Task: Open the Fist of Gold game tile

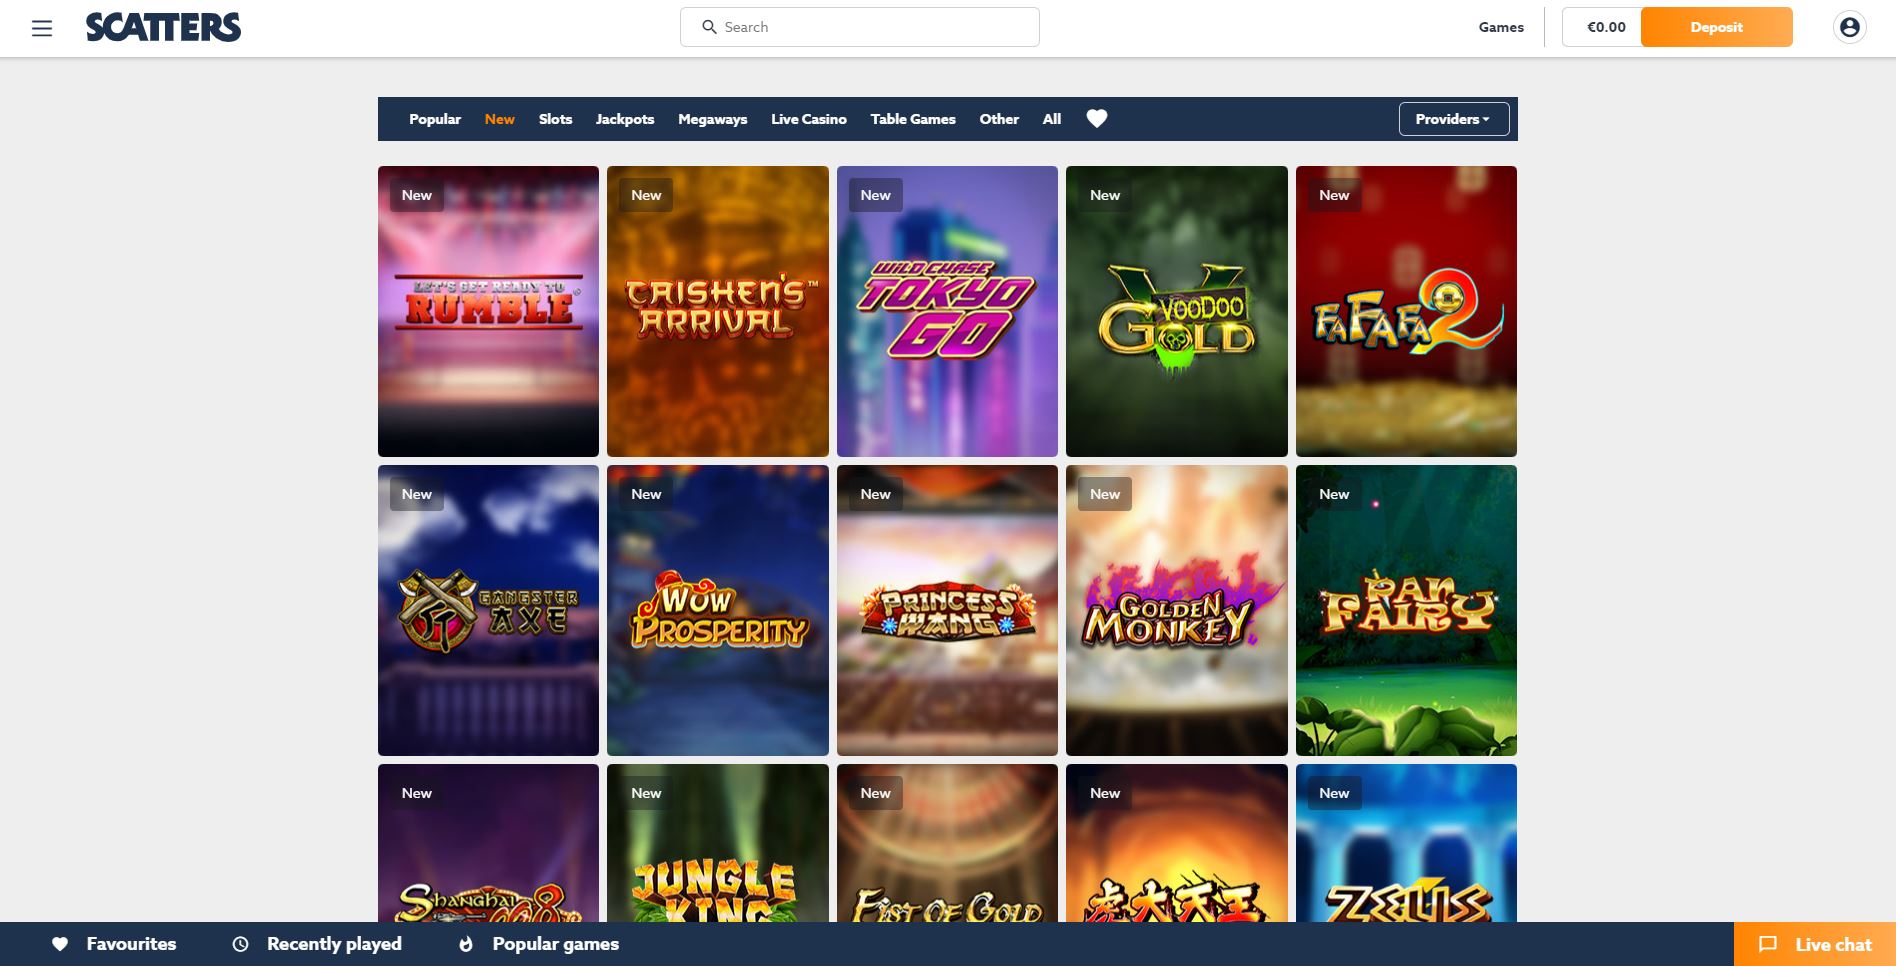Action: (x=947, y=843)
